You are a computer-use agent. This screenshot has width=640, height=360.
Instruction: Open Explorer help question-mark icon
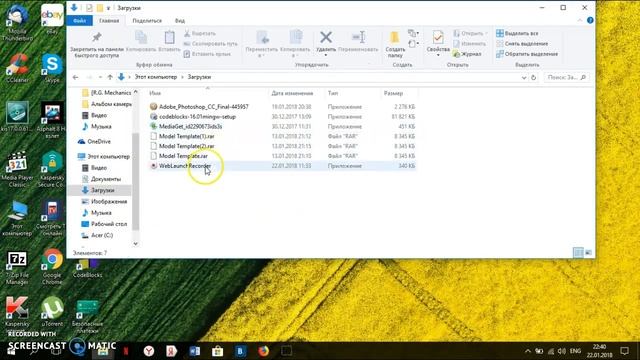[x=590, y=20]
